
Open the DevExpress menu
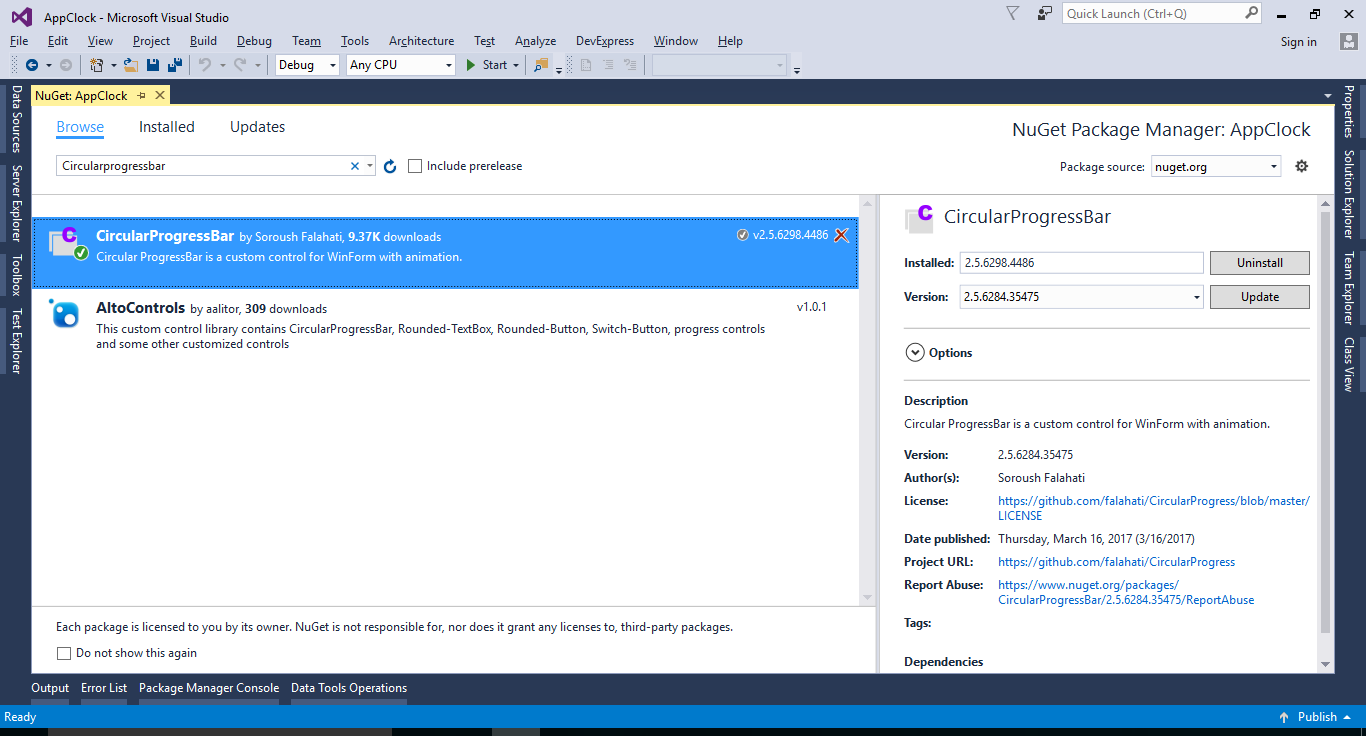coord(605,41)
